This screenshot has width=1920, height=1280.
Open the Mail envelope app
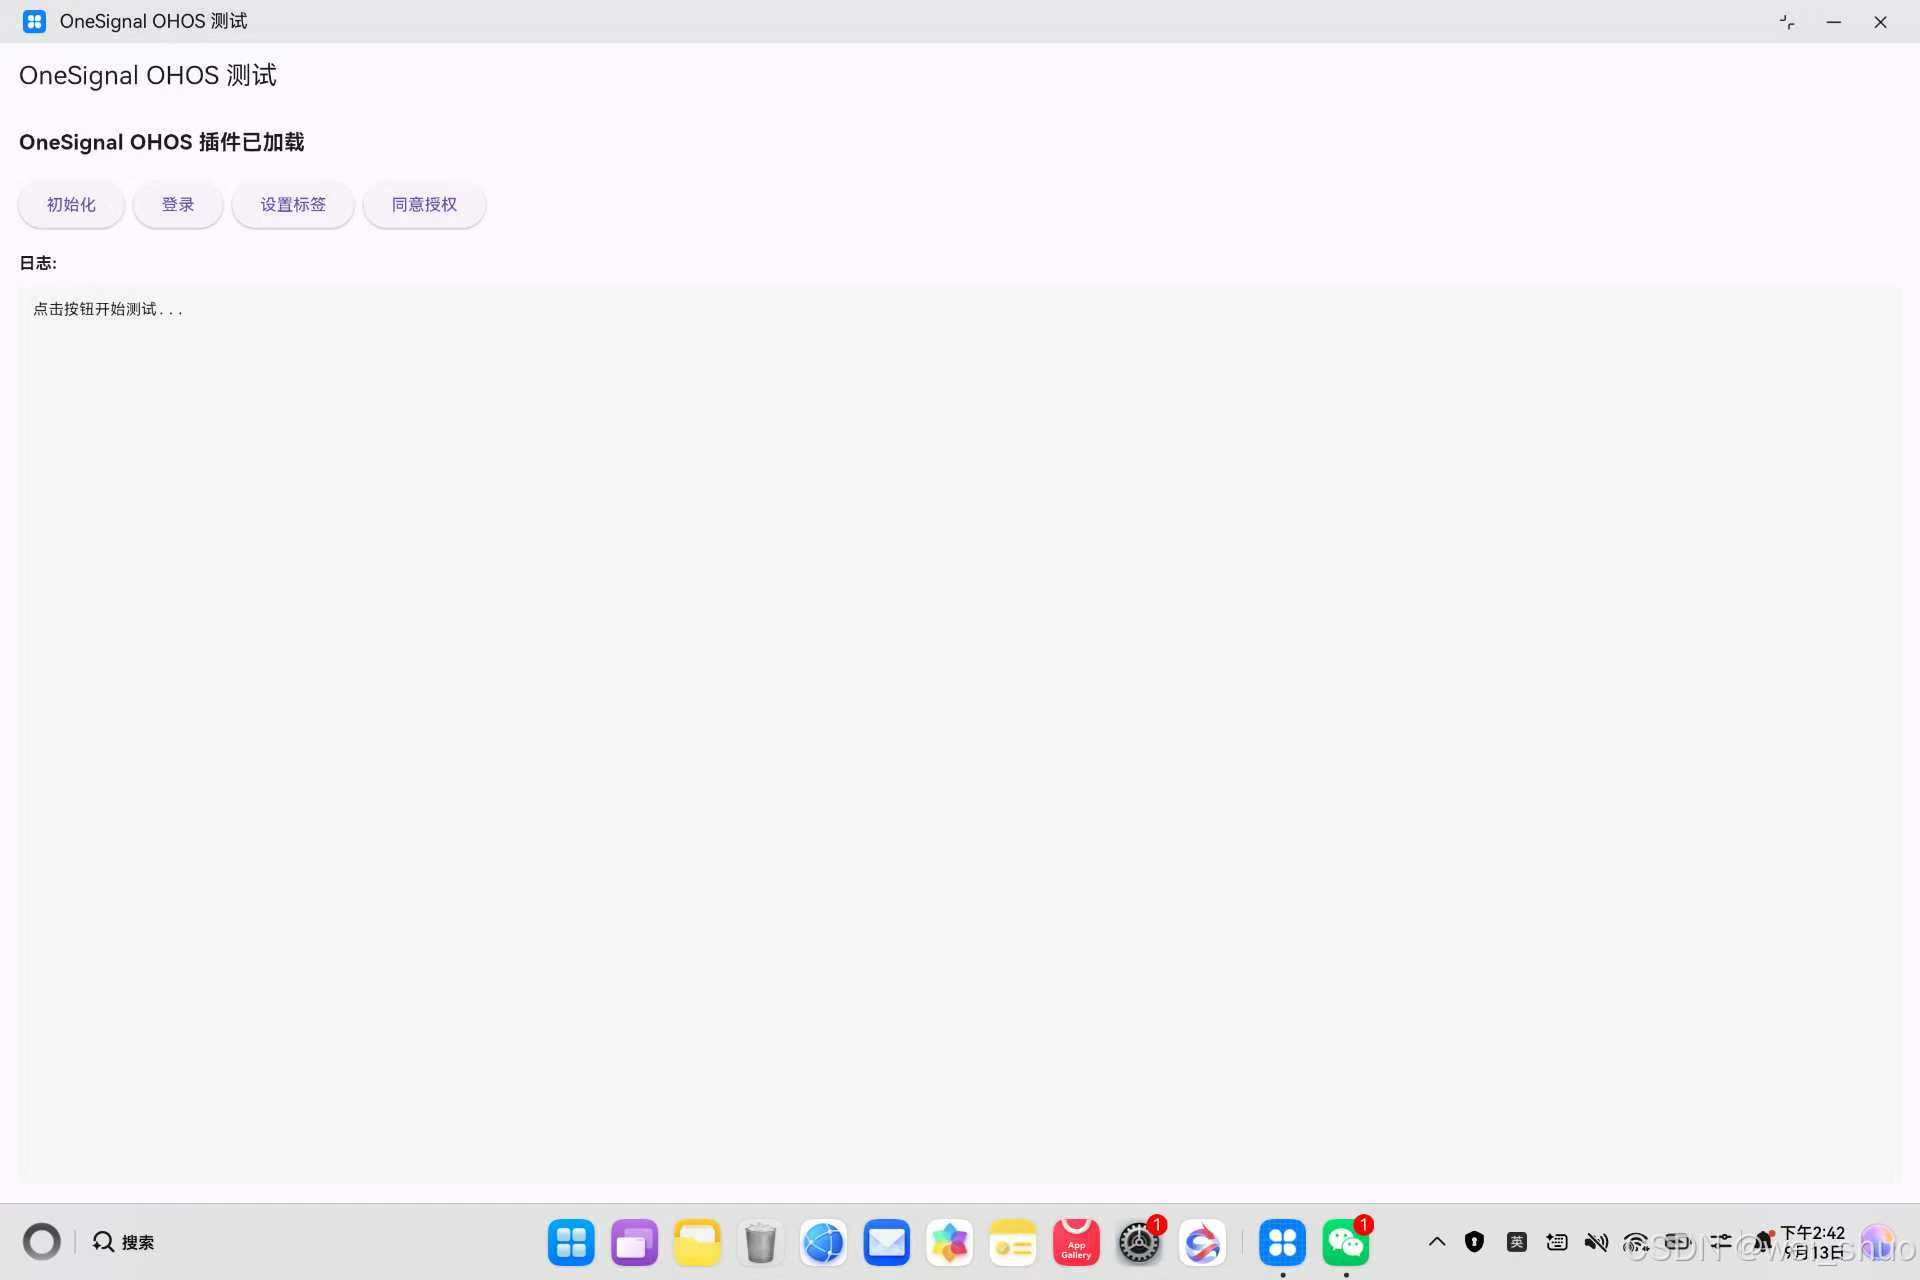click(887, 1243)
